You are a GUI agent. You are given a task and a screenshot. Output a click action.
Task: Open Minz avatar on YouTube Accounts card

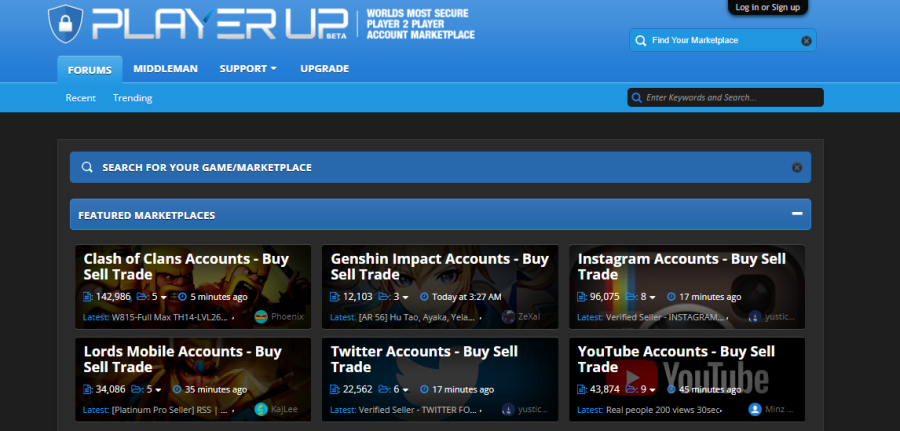(755, 410)
